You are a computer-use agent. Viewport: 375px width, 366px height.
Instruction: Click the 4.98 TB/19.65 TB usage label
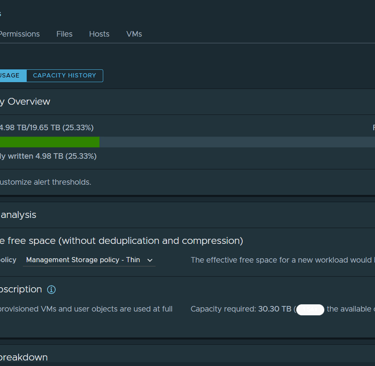(47, 128)
